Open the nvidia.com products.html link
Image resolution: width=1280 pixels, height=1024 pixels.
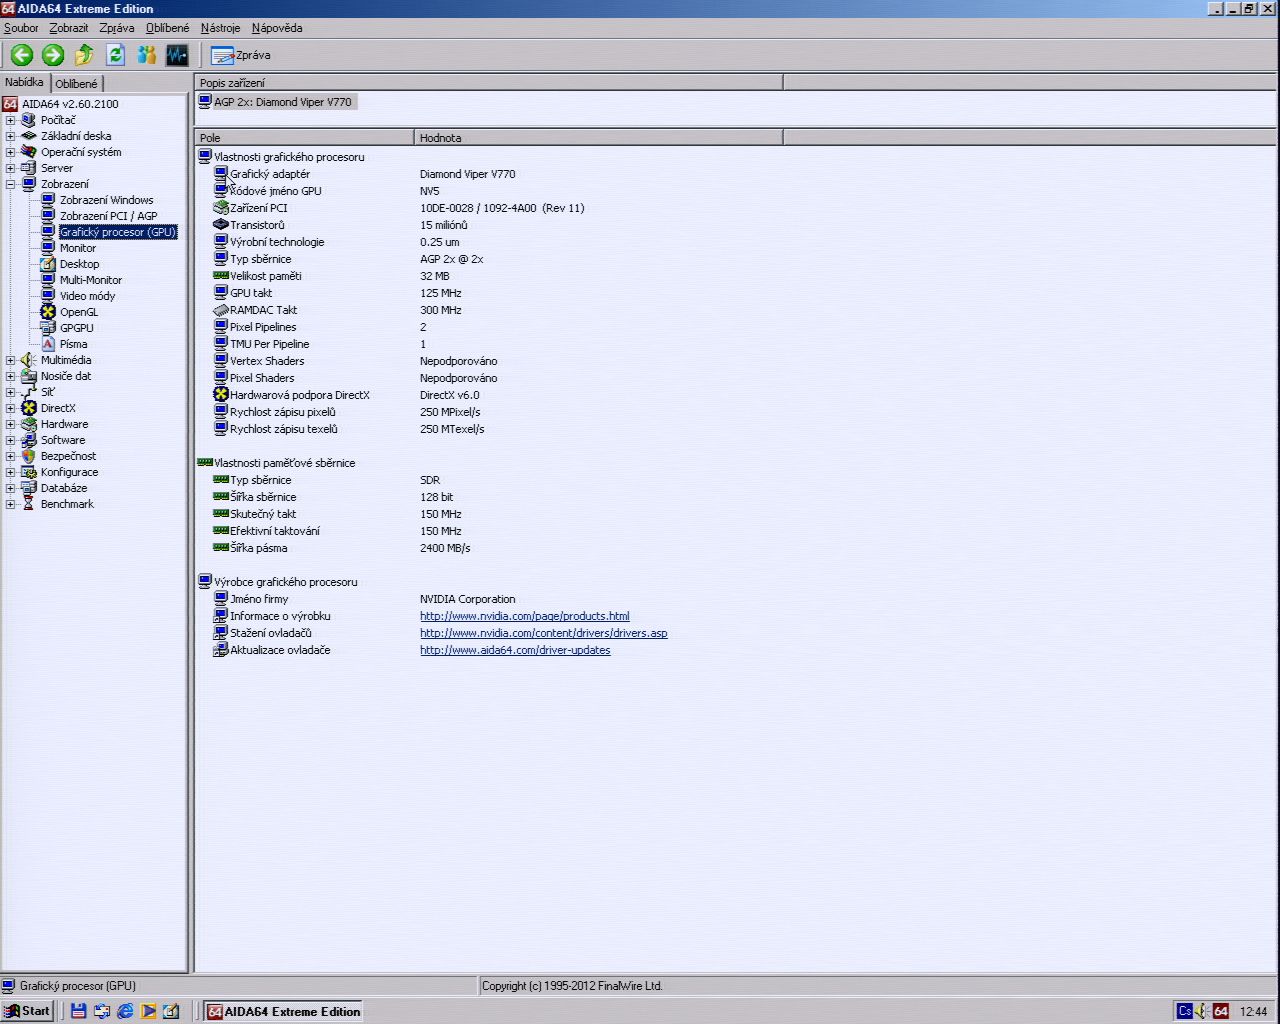tap(525, 616)
